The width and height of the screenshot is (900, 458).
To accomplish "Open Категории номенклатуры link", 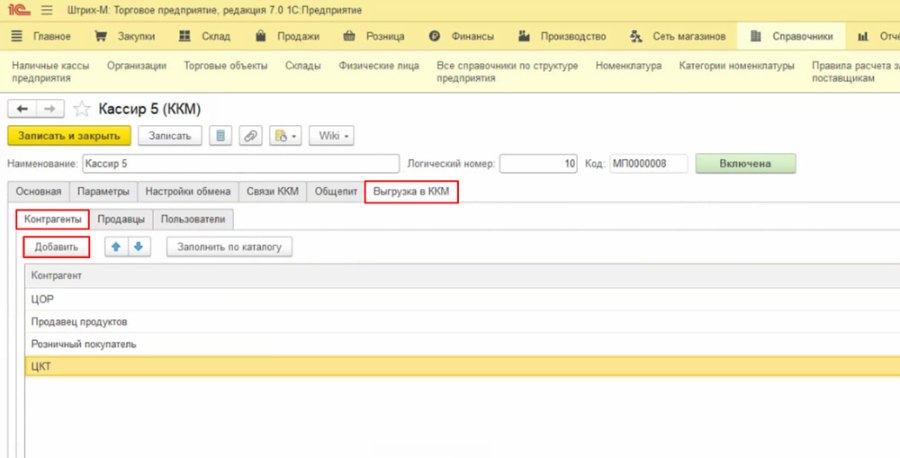I will click(x=736, y=65).
